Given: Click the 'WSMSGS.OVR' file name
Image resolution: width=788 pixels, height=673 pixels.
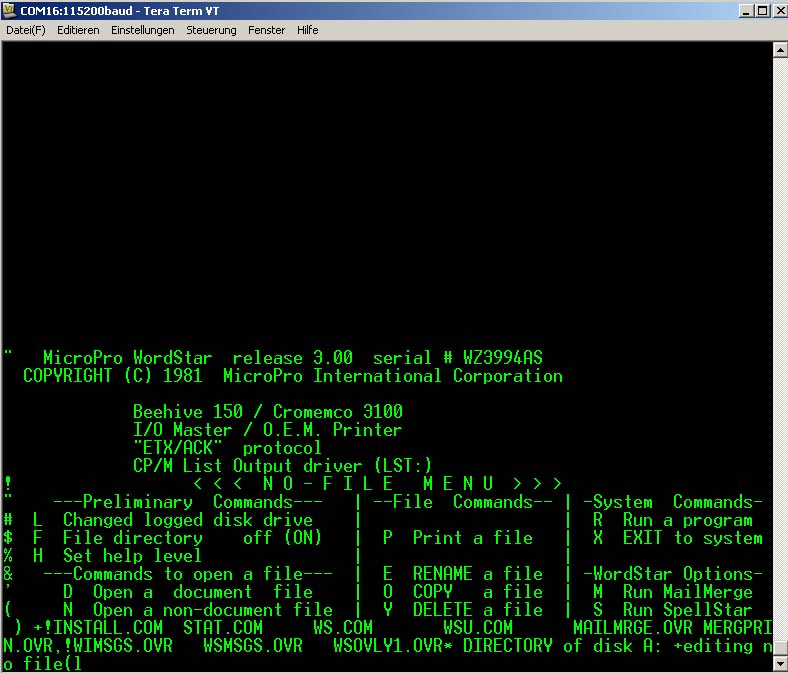Looking at the screenshot, I should point(253,646).
